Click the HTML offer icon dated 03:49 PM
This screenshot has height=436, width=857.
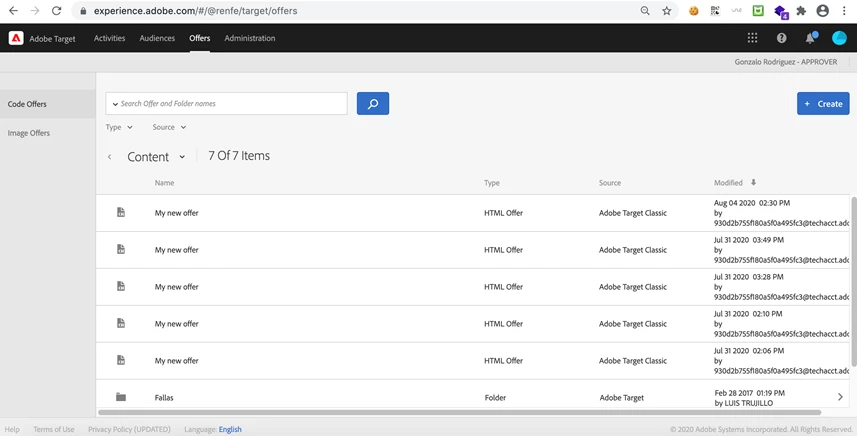tap(121, 249)
